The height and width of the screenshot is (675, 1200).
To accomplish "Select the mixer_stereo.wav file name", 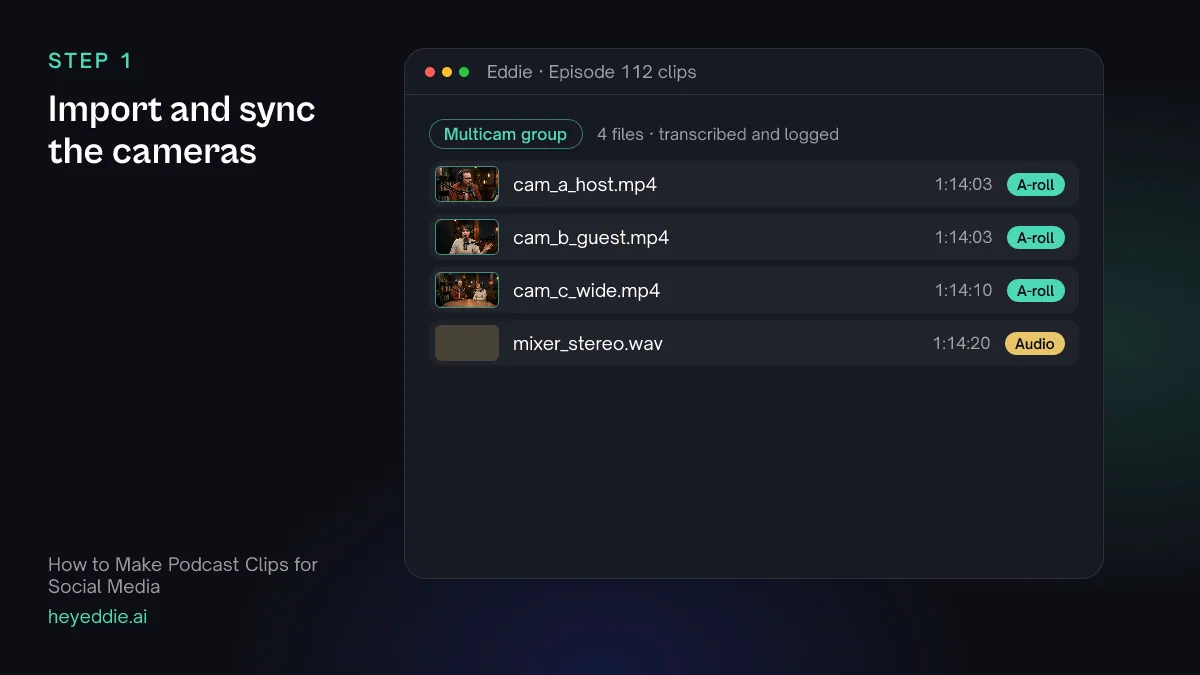I will (x=588, y=344).
